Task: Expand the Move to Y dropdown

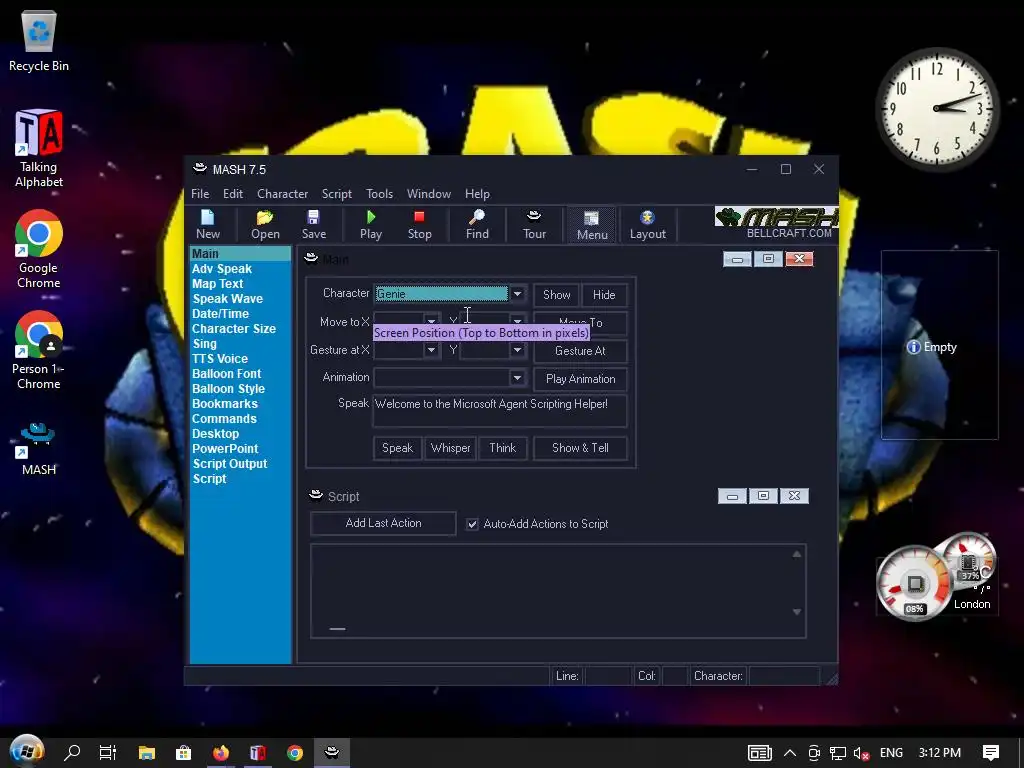Action: 517,321
